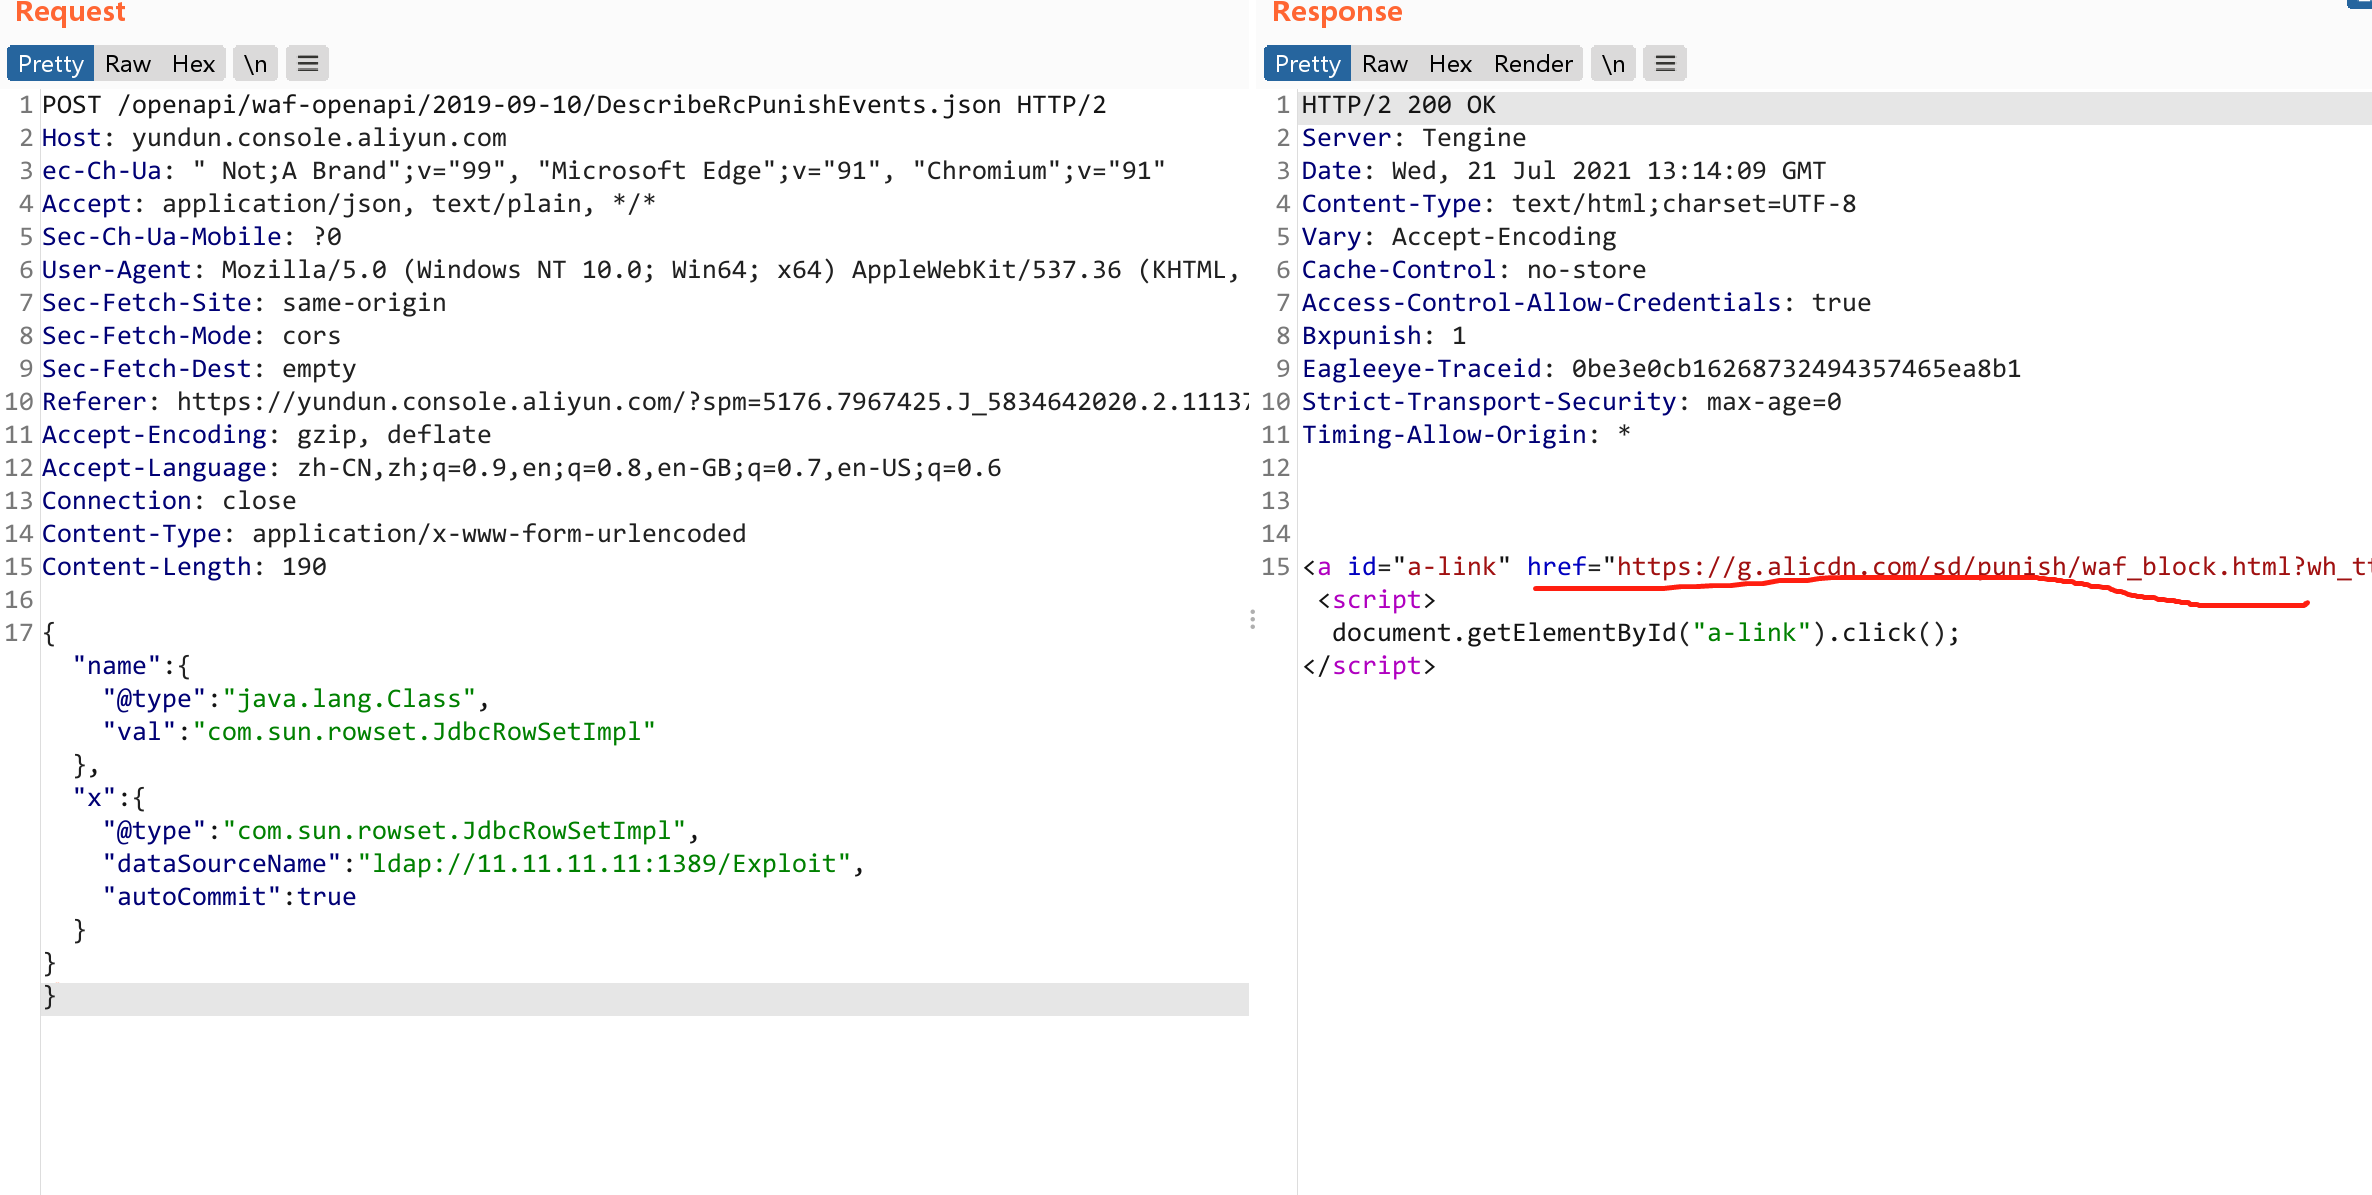The image size is (2372, 1195).
Task: Click the Content-Length 190 header value
Action: [x=304, y=567]
